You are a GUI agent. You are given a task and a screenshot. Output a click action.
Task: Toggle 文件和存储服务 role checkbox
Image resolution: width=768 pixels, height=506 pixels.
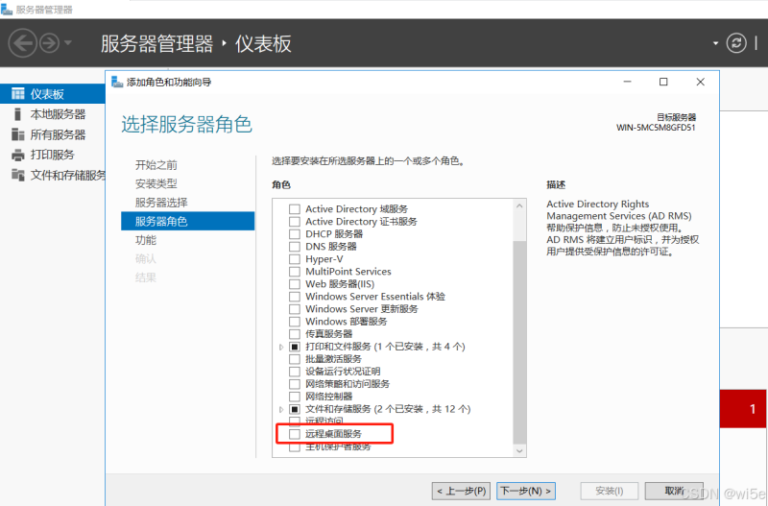click(294, 409)
